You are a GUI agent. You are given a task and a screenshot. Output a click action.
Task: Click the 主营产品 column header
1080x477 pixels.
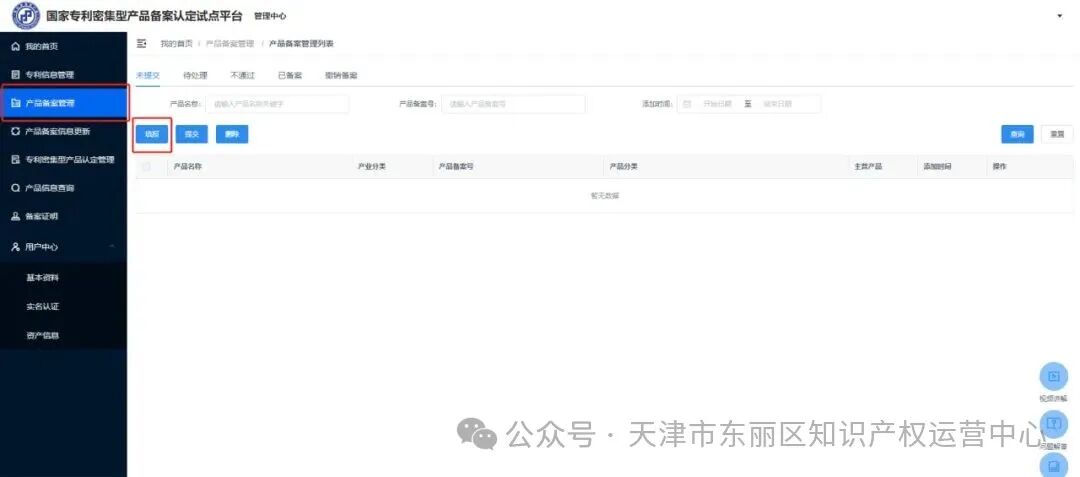(869, 167)
